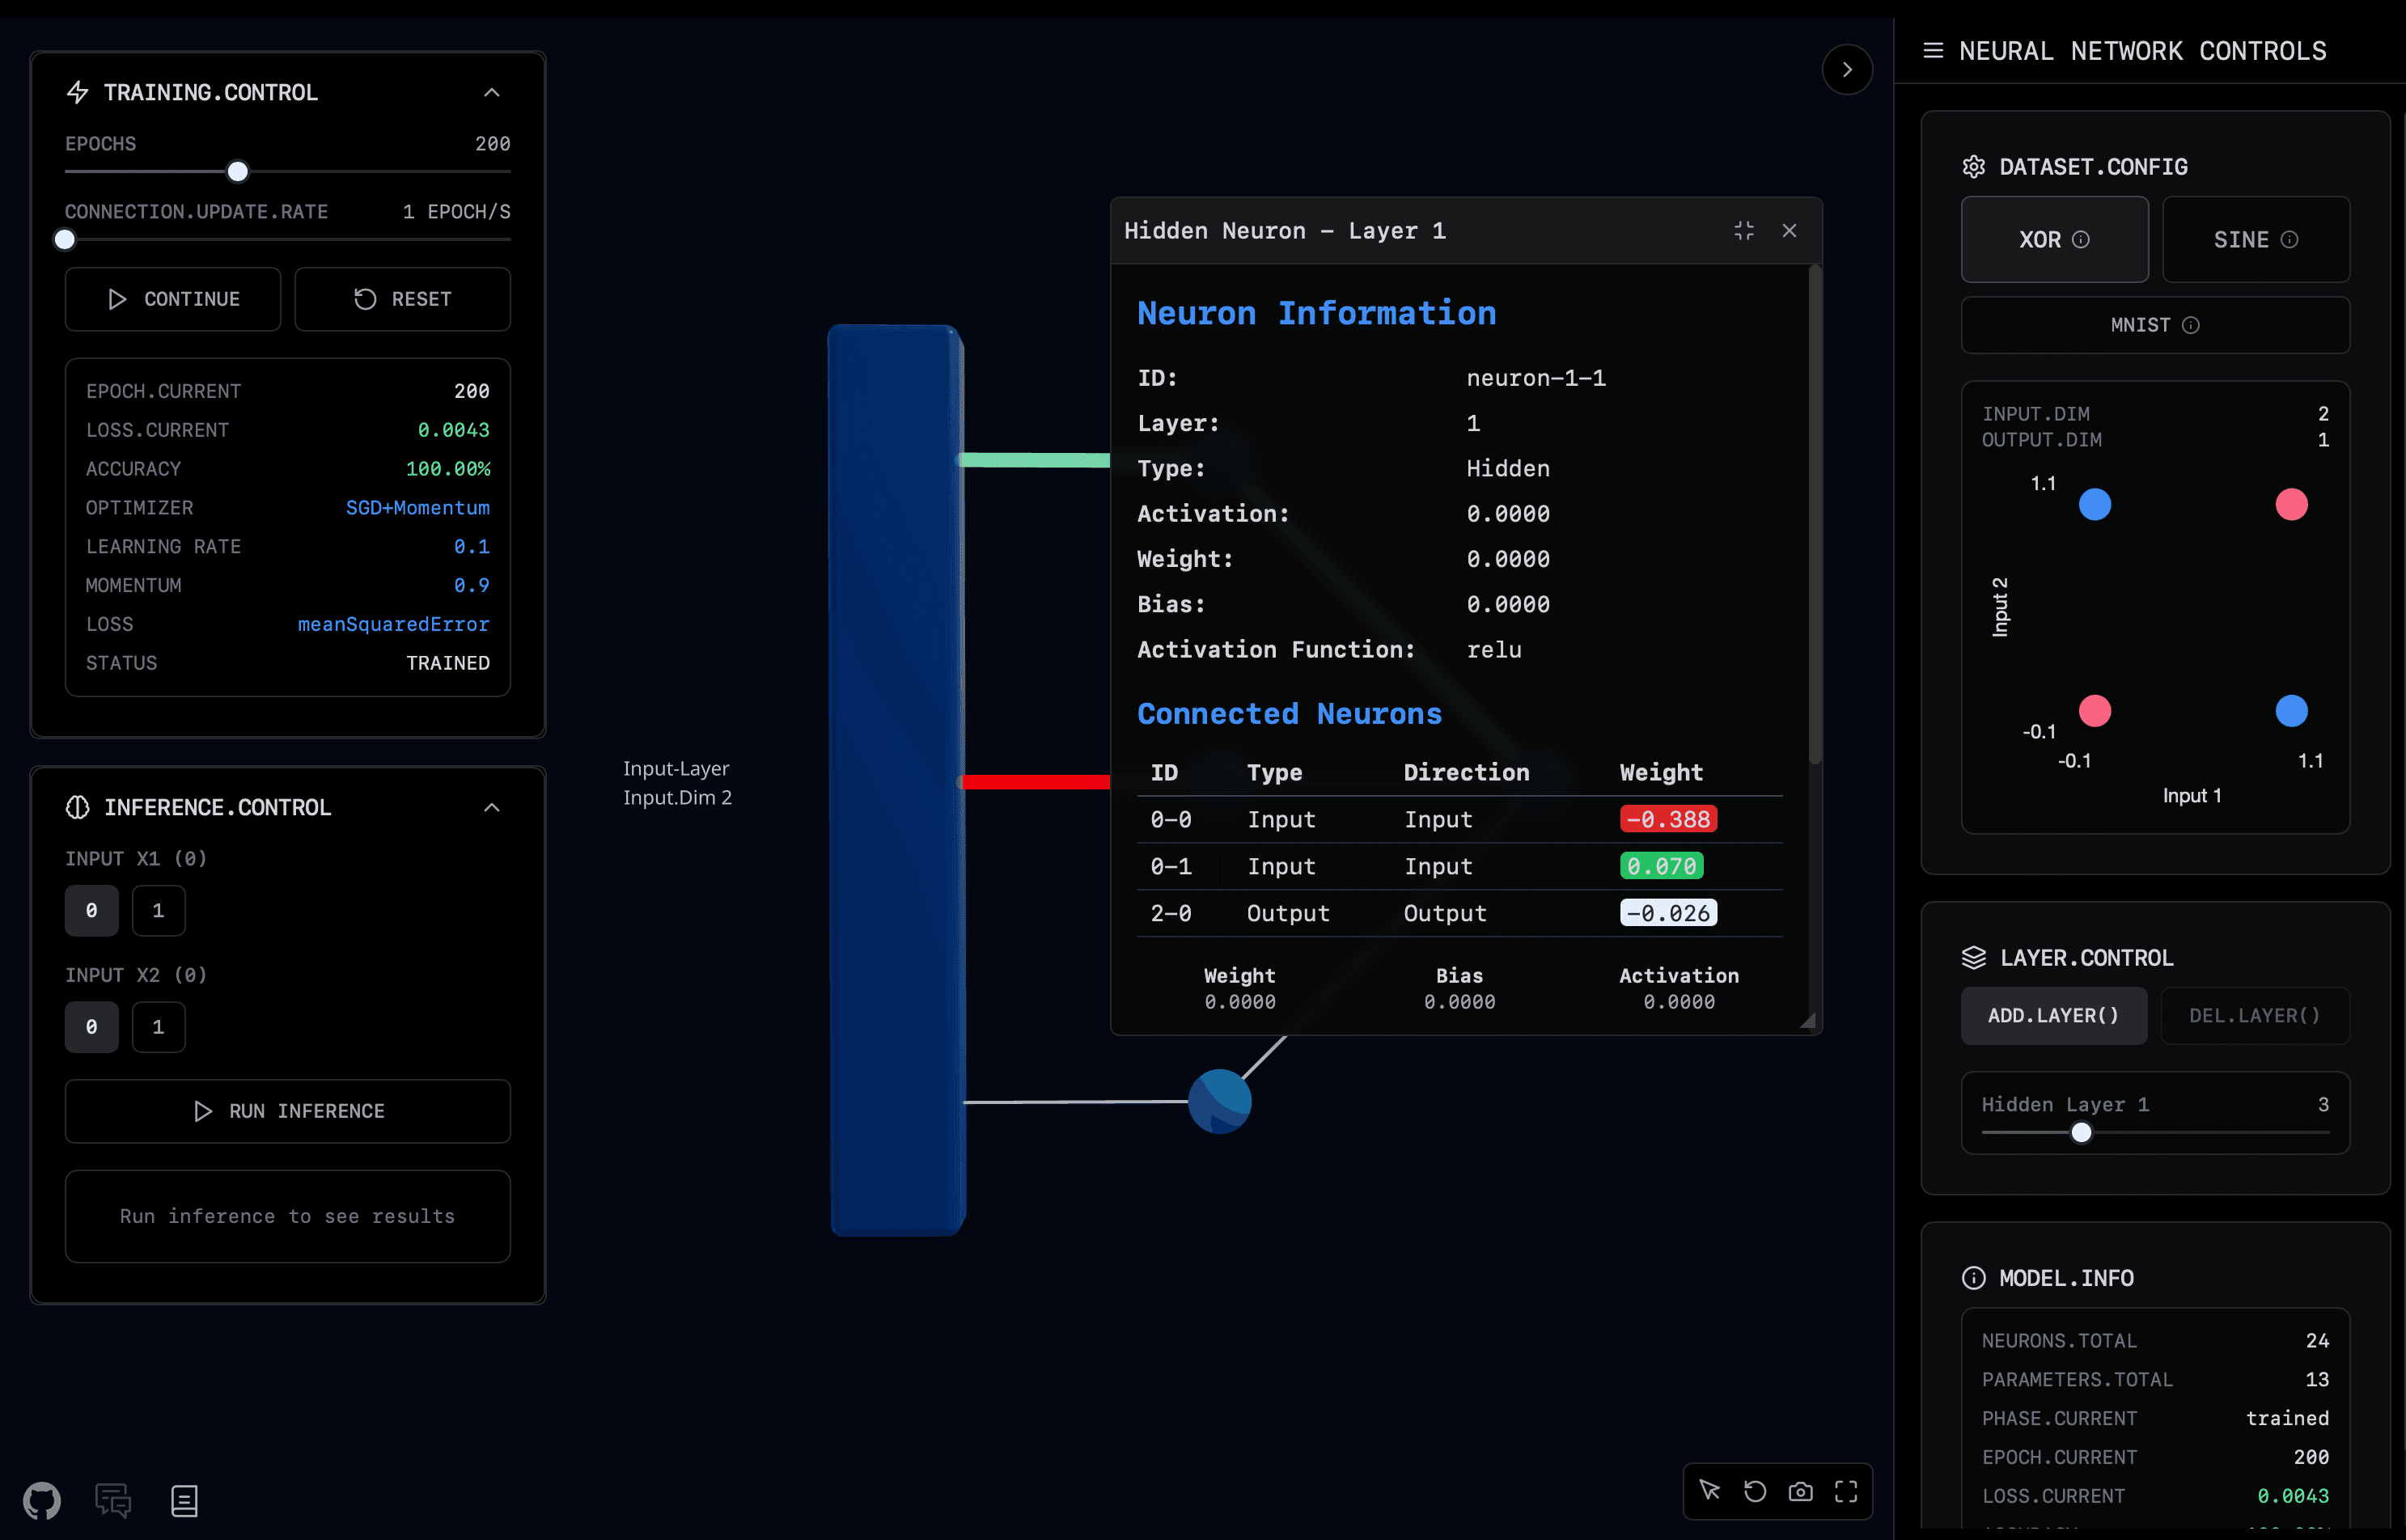Collapse the TRAINING.CONTROL panel

coord(491,91)
